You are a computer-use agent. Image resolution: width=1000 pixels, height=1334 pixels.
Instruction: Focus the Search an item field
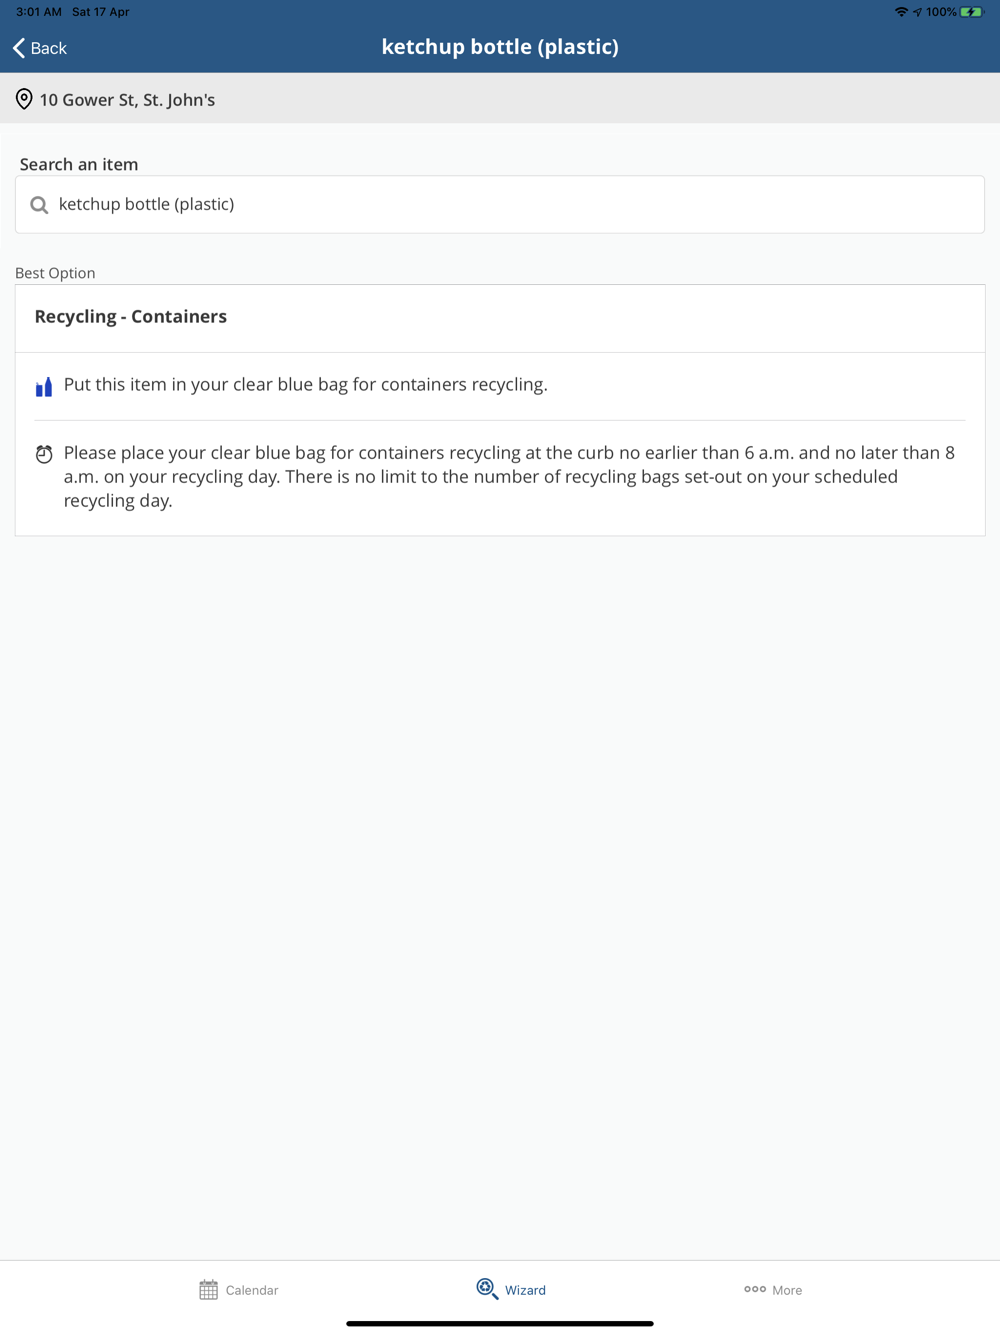500,205
